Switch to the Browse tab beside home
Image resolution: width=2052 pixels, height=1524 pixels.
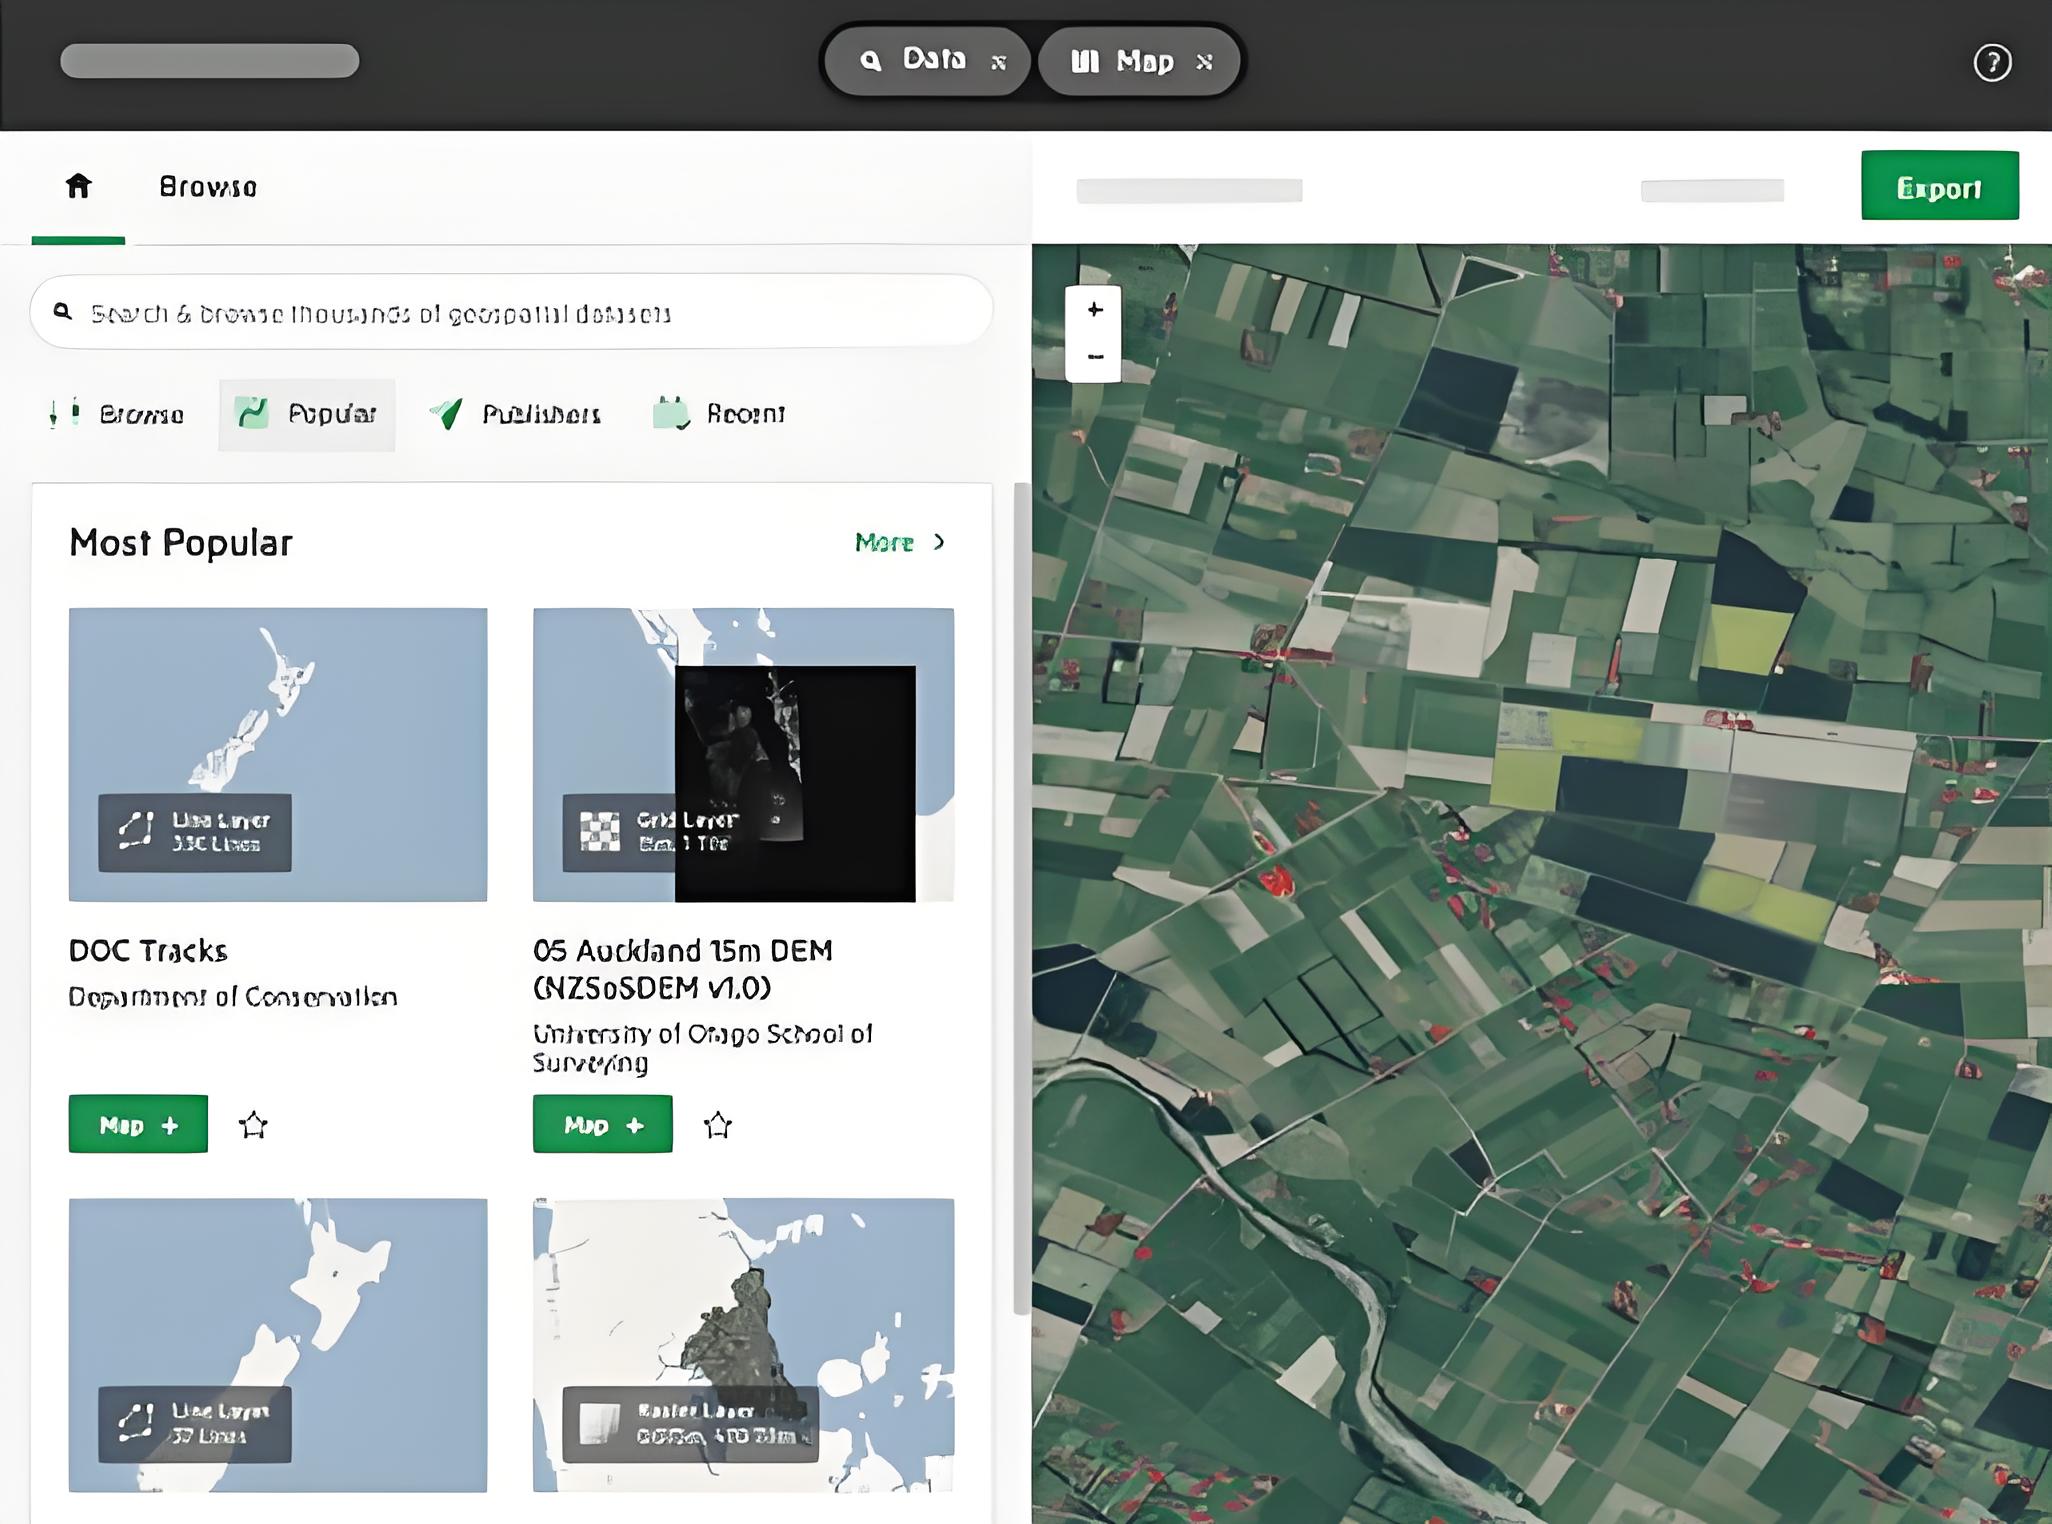tap(208, 187)
